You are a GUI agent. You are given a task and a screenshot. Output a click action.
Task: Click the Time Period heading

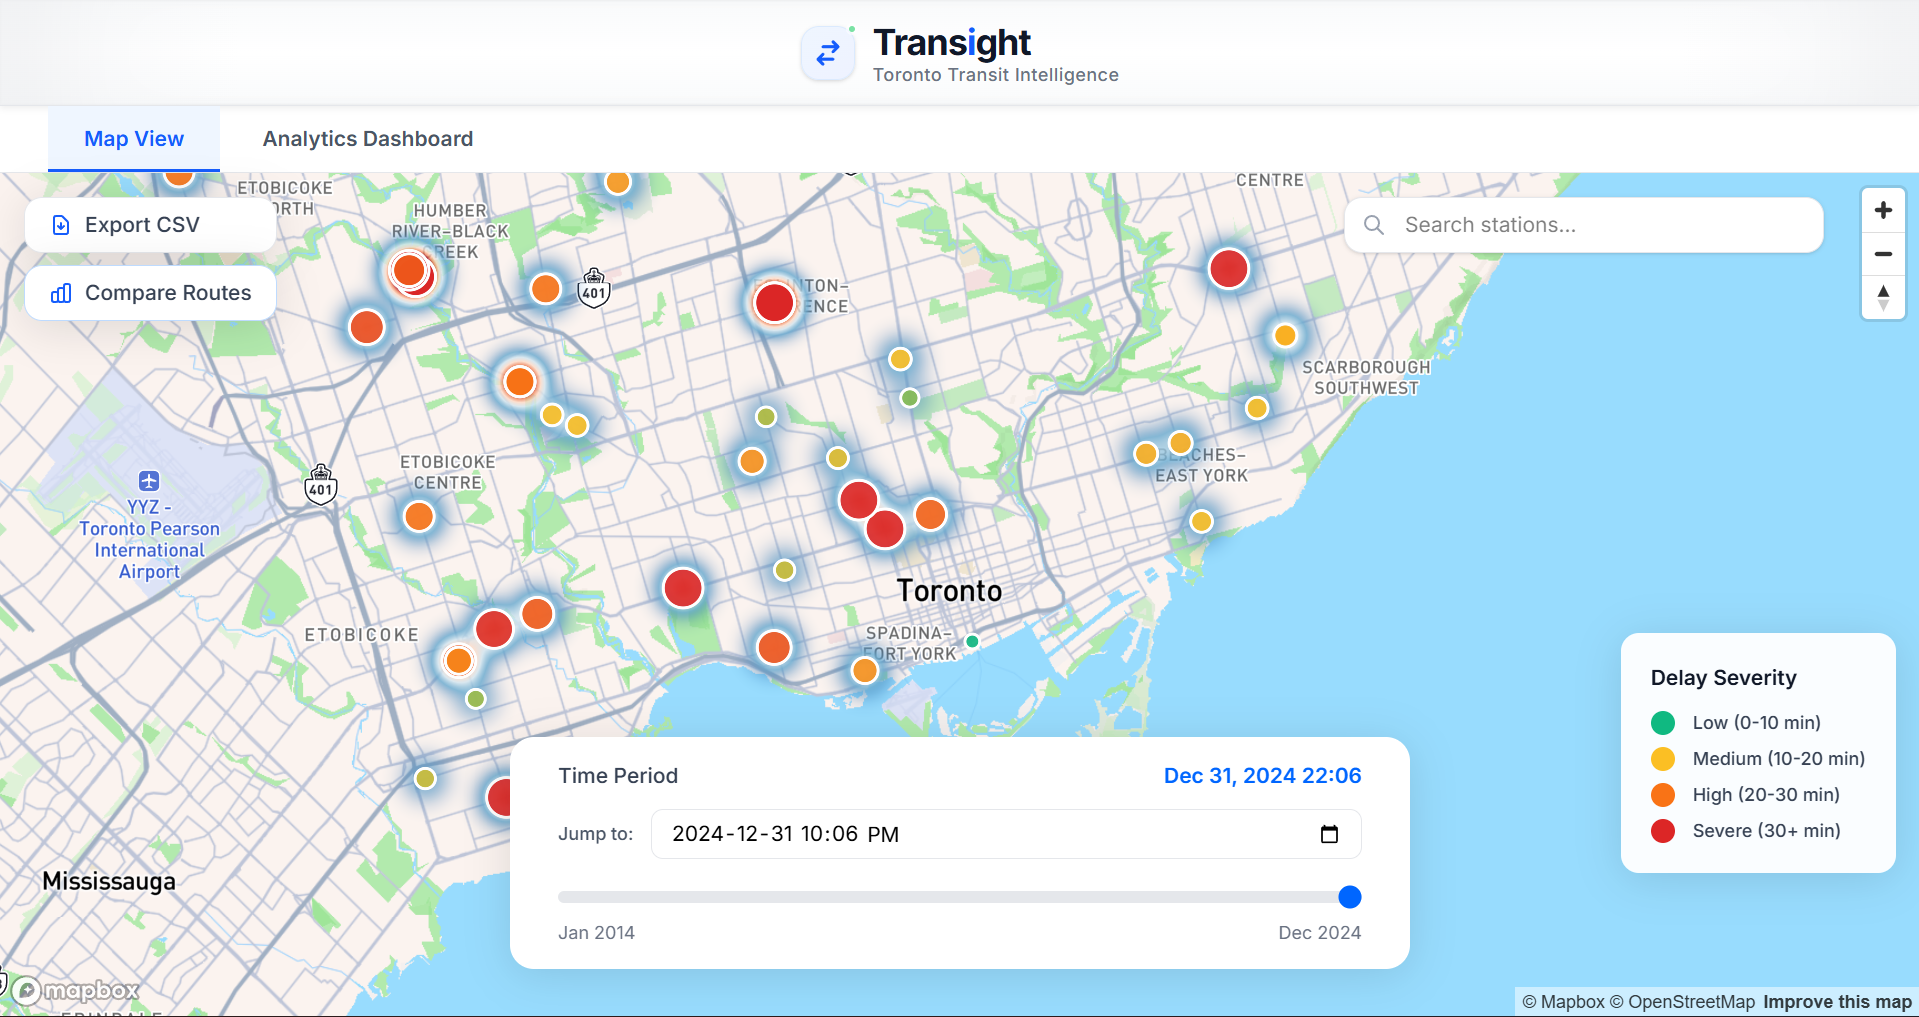point(618,776)
